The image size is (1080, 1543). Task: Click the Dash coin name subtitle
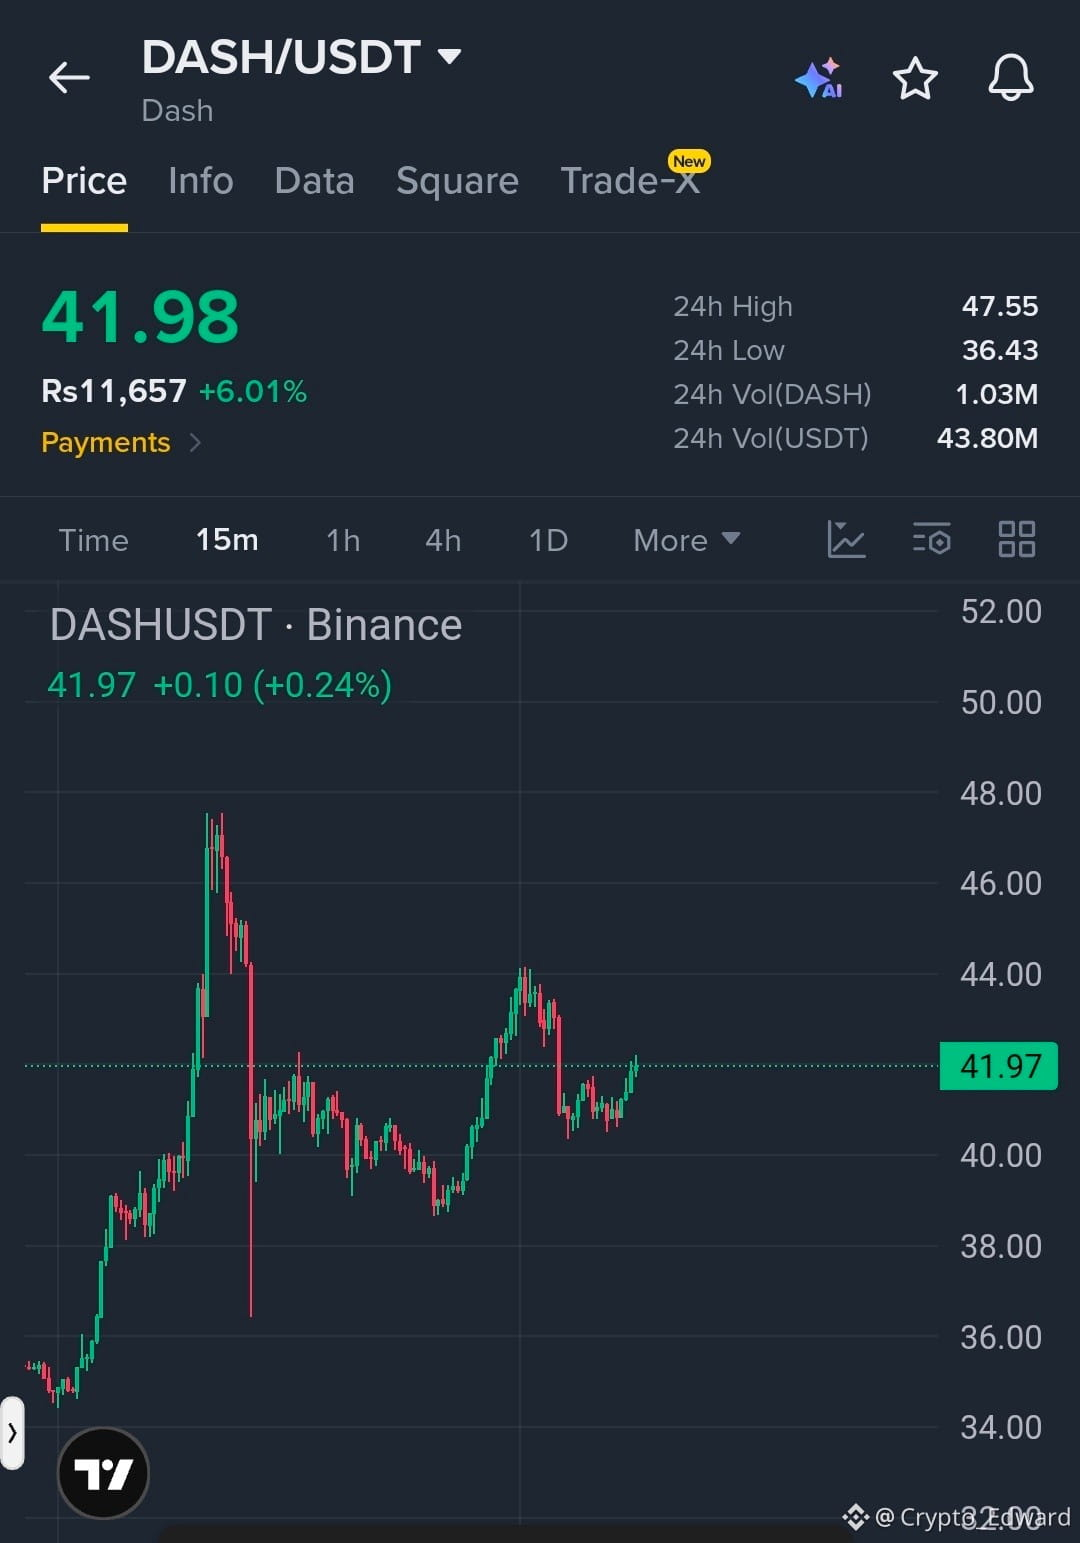tap(177, 110)
